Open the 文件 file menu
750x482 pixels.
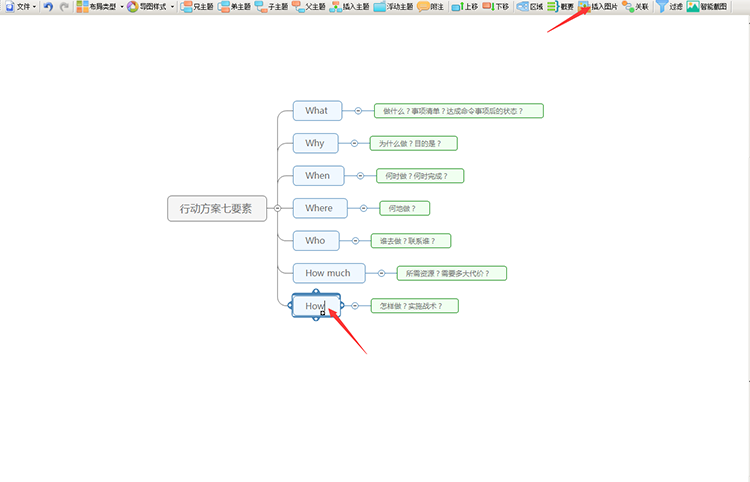click(19, 6)
